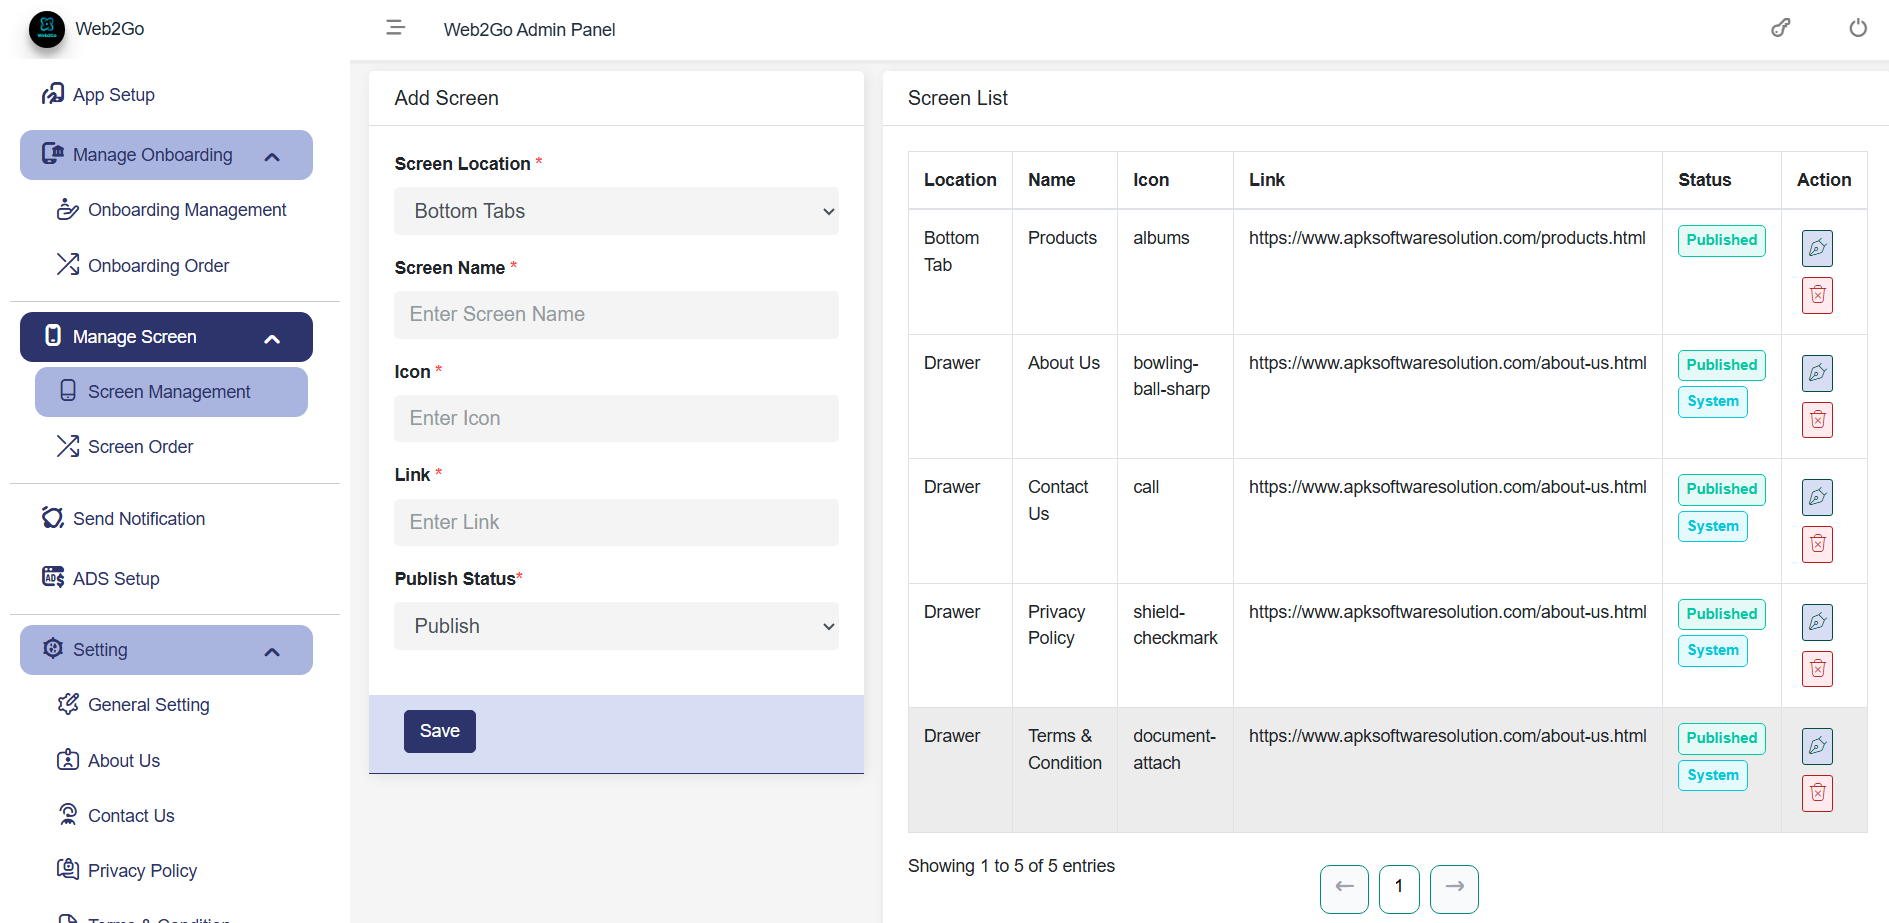Go to next page arrow
This screenshot has width=1889, height=923.
coord(1454,888)
